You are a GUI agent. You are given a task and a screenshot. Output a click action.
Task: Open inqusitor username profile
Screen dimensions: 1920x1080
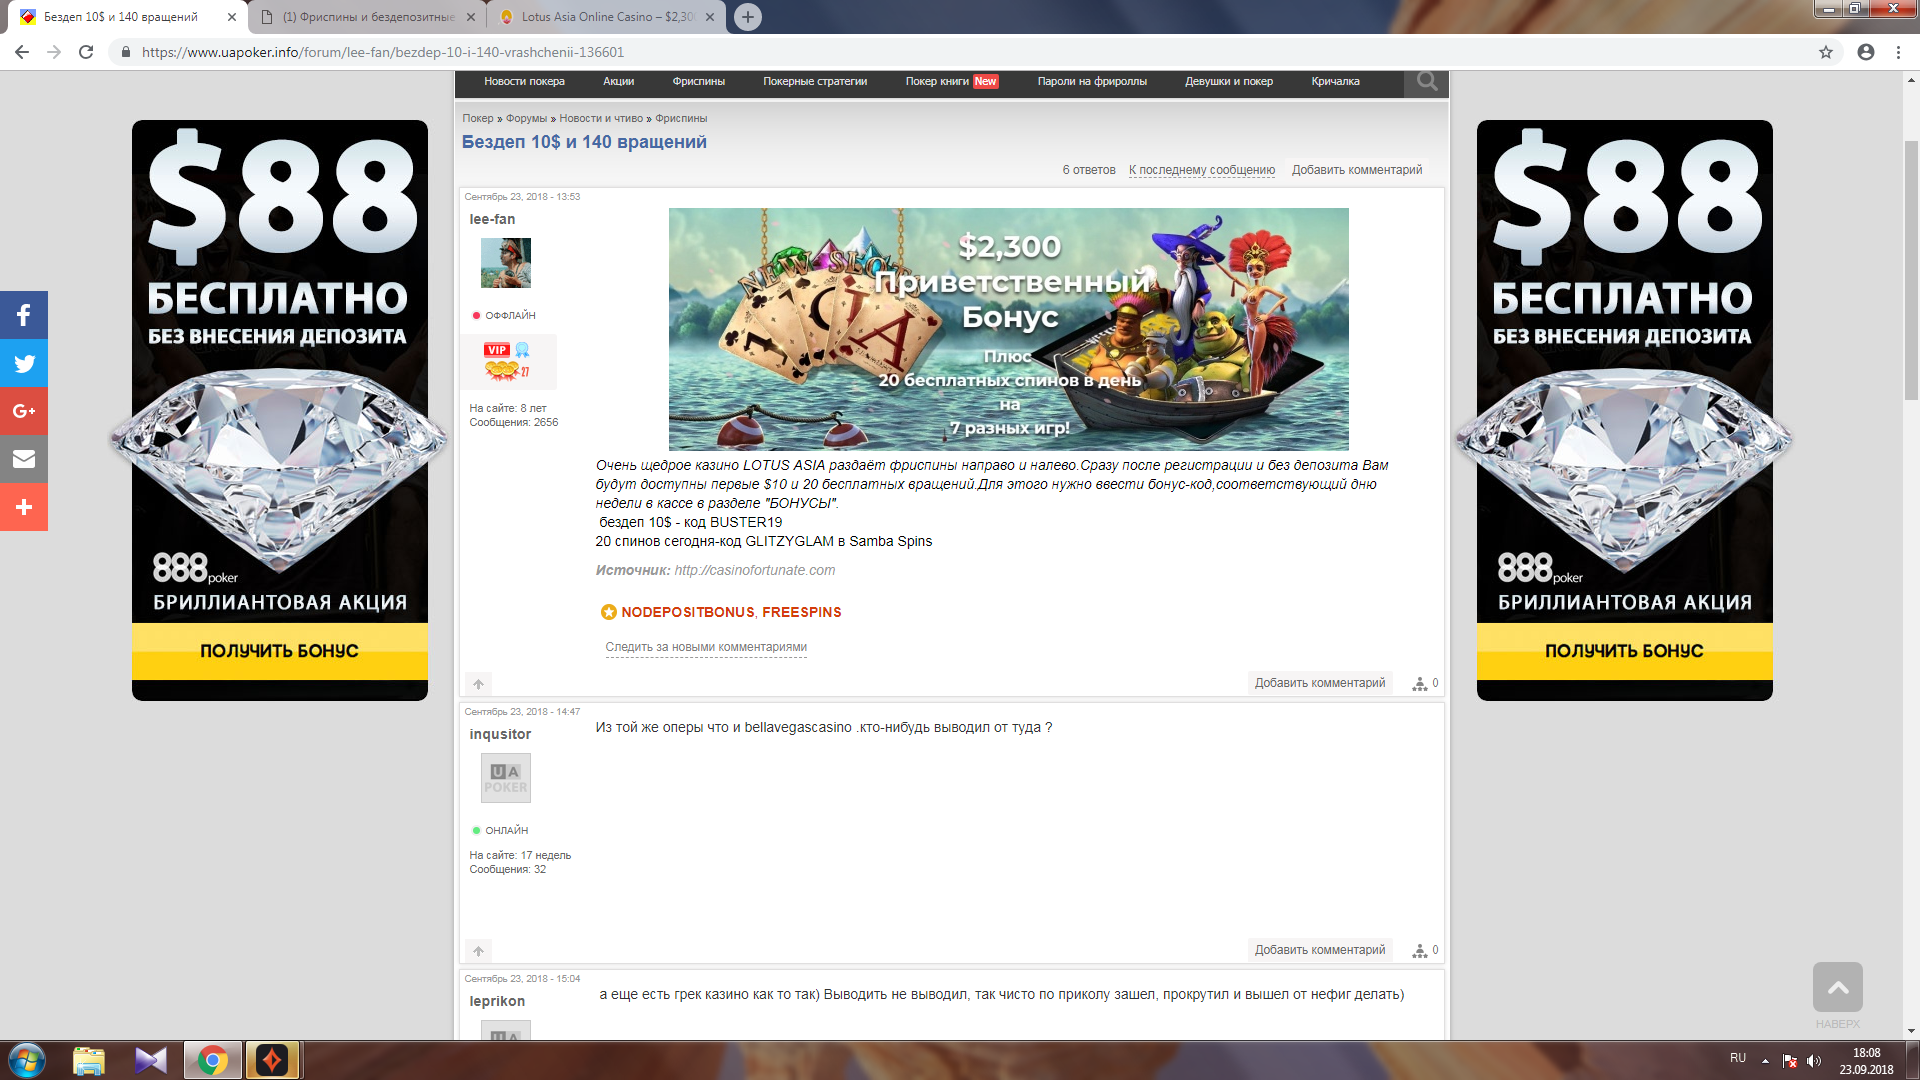coord(500,734)
